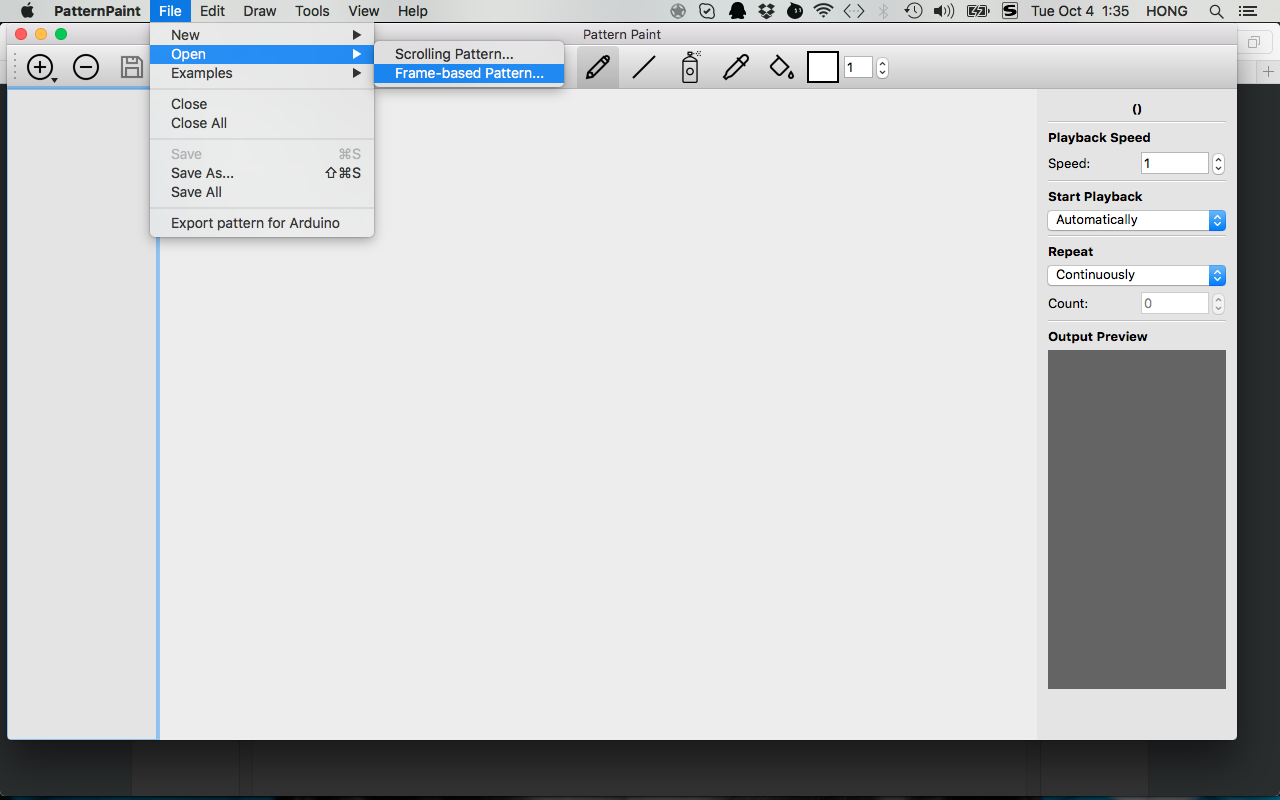Close the open File menu

click(170, 11)
